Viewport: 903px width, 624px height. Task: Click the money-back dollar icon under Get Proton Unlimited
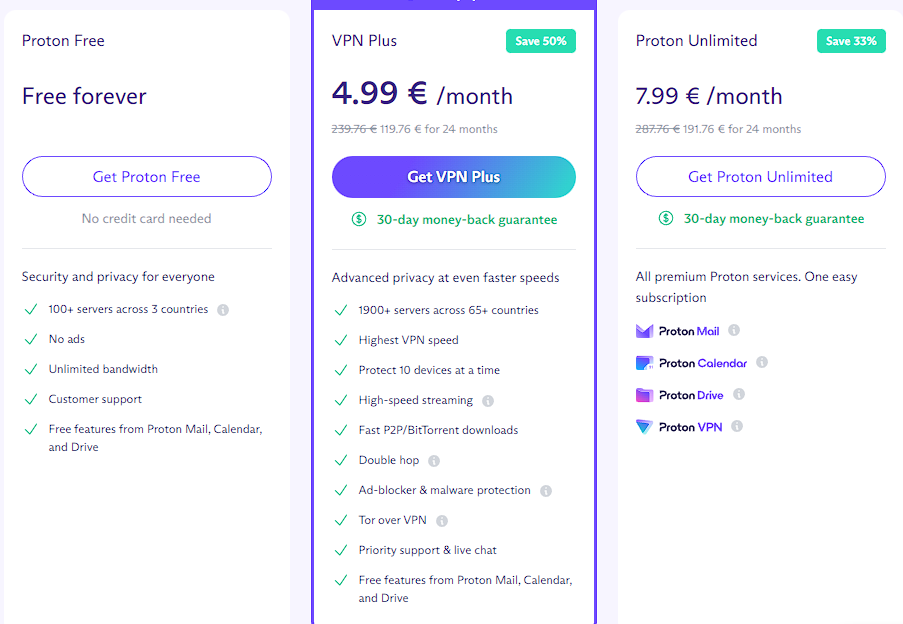click(666, 218)
